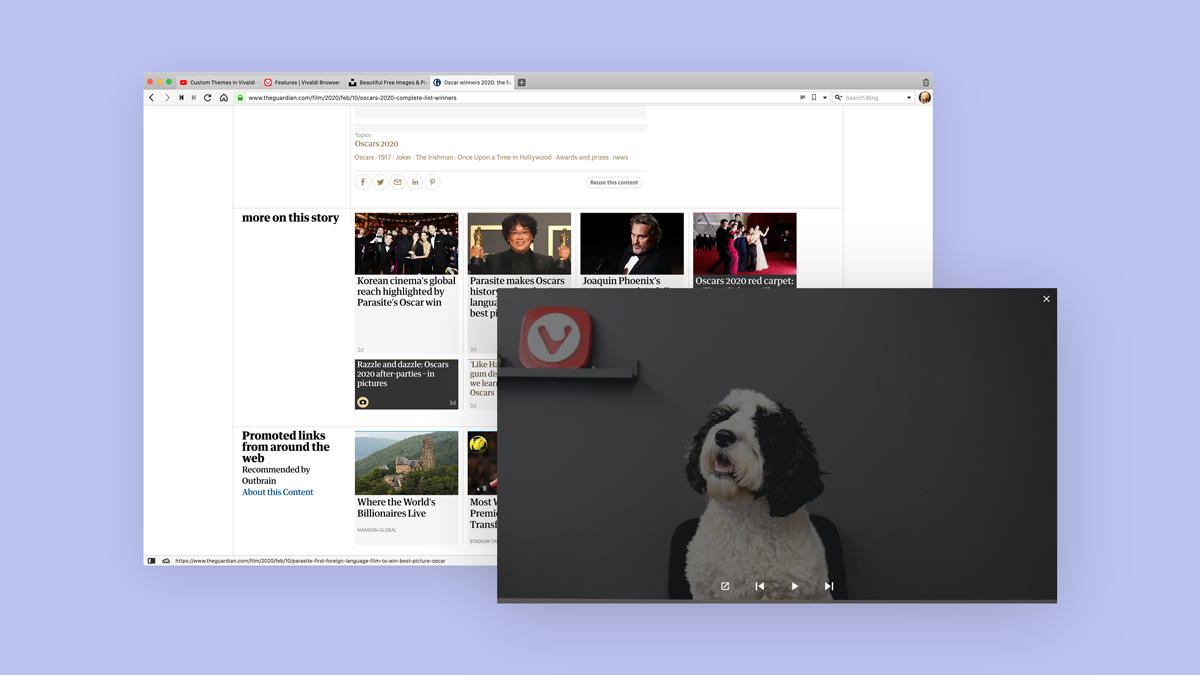Share the article on Twitter

380,182
